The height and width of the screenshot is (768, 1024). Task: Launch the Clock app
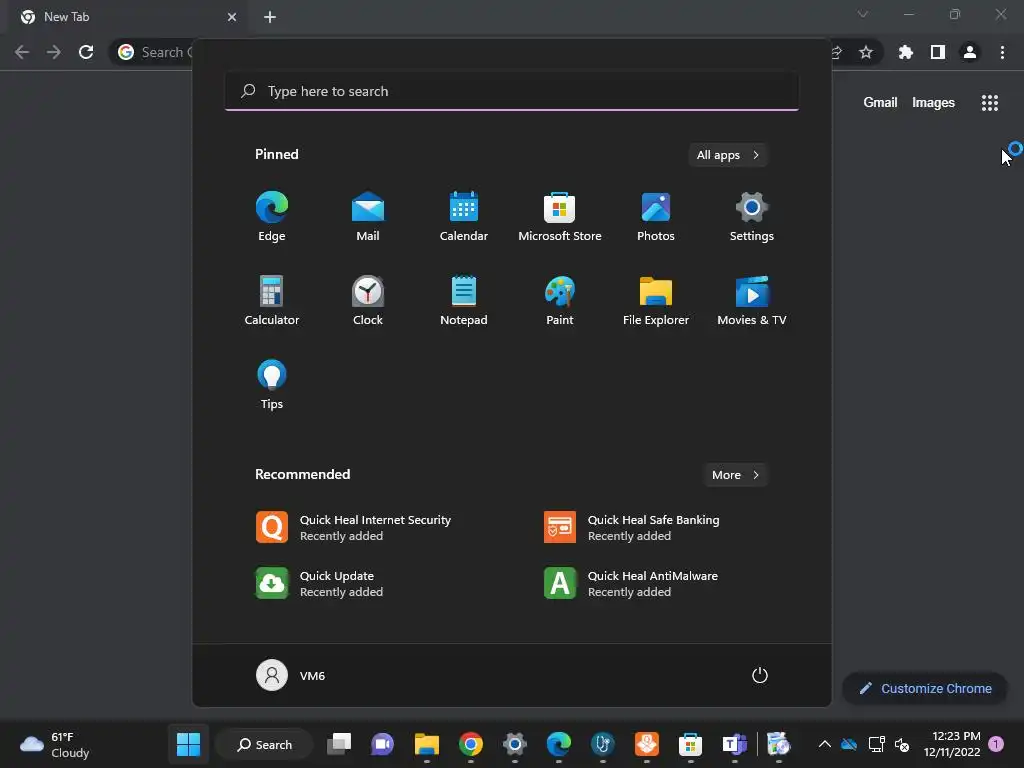368,300
